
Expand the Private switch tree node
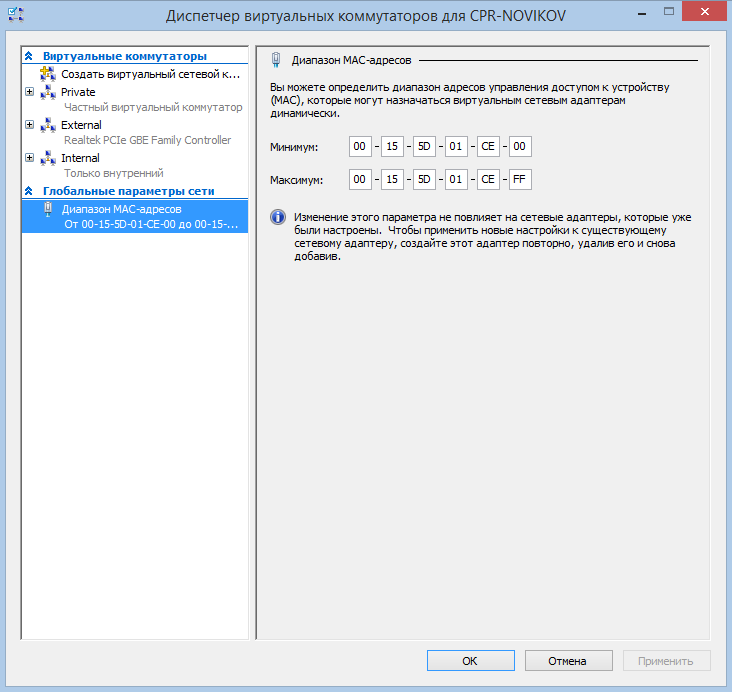[29, 92]
